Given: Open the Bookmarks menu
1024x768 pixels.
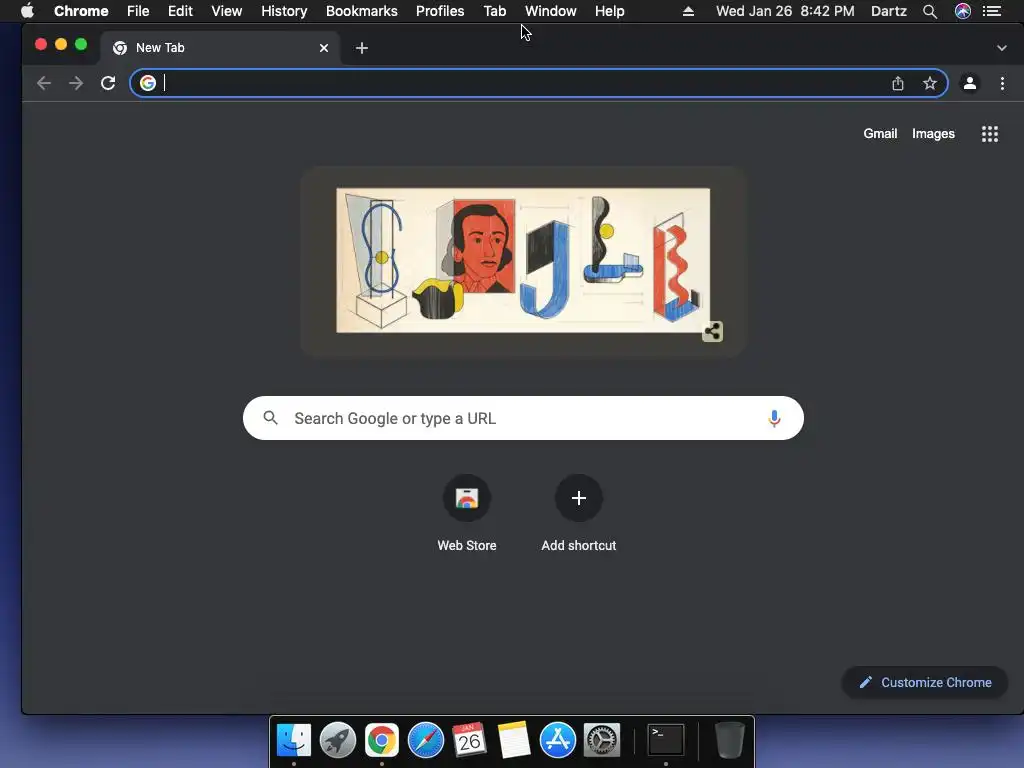Looking at the screenshot, I should (x=362, y=11).
